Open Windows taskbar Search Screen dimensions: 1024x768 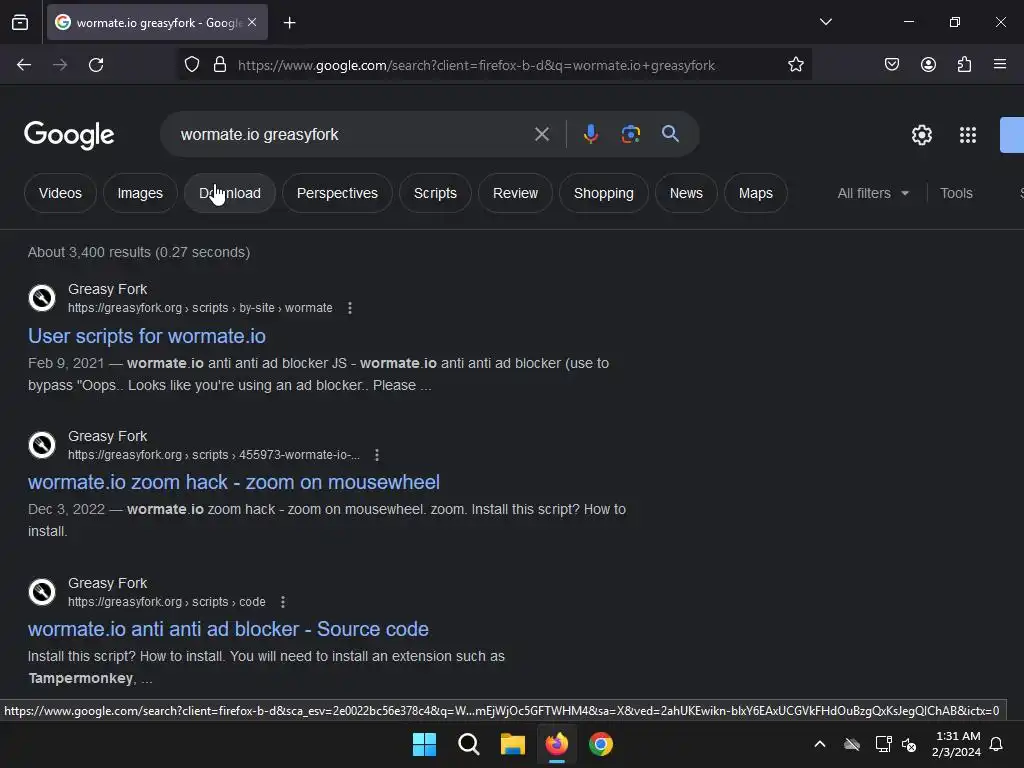468,744
